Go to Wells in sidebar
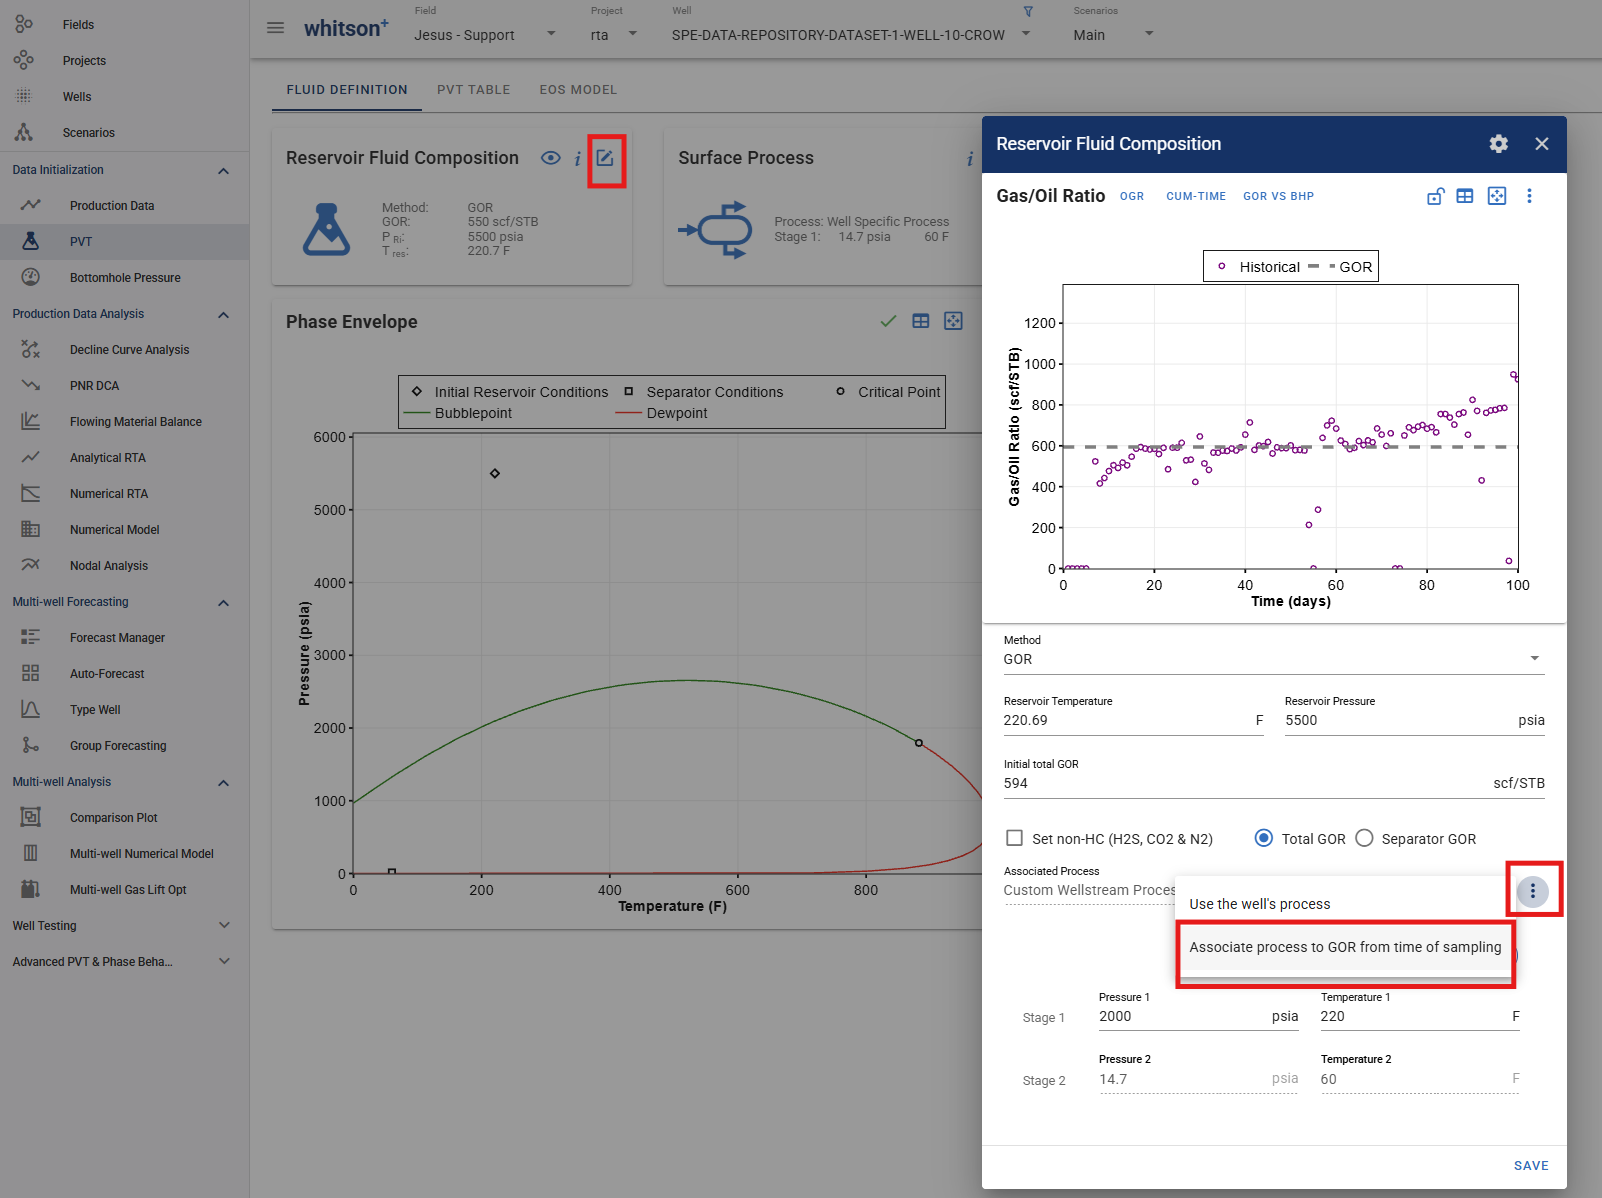1602x1198 pixels. 77,97
